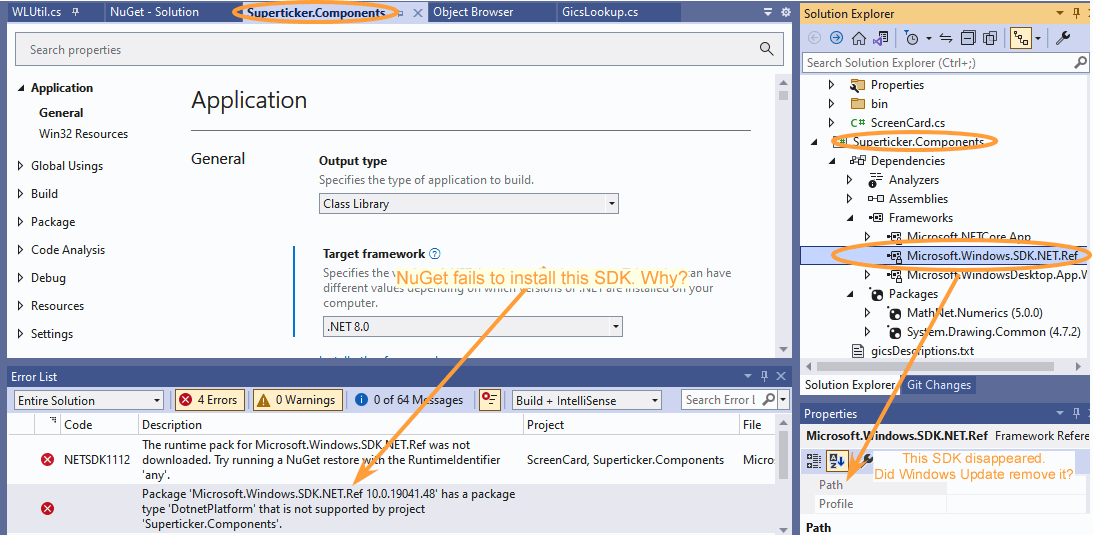Click the document tab overflow arrow icon

click(768, 12)
